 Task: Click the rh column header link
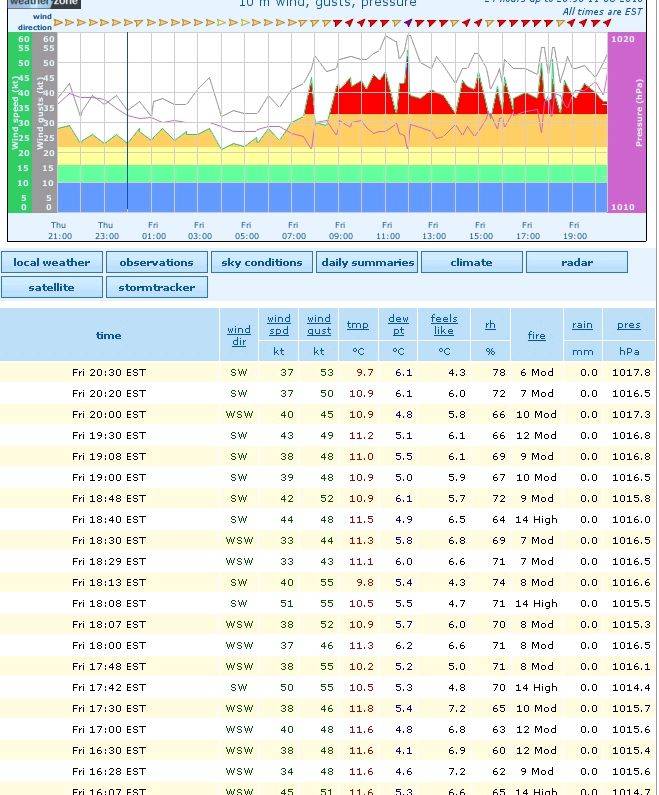point(491,324)
